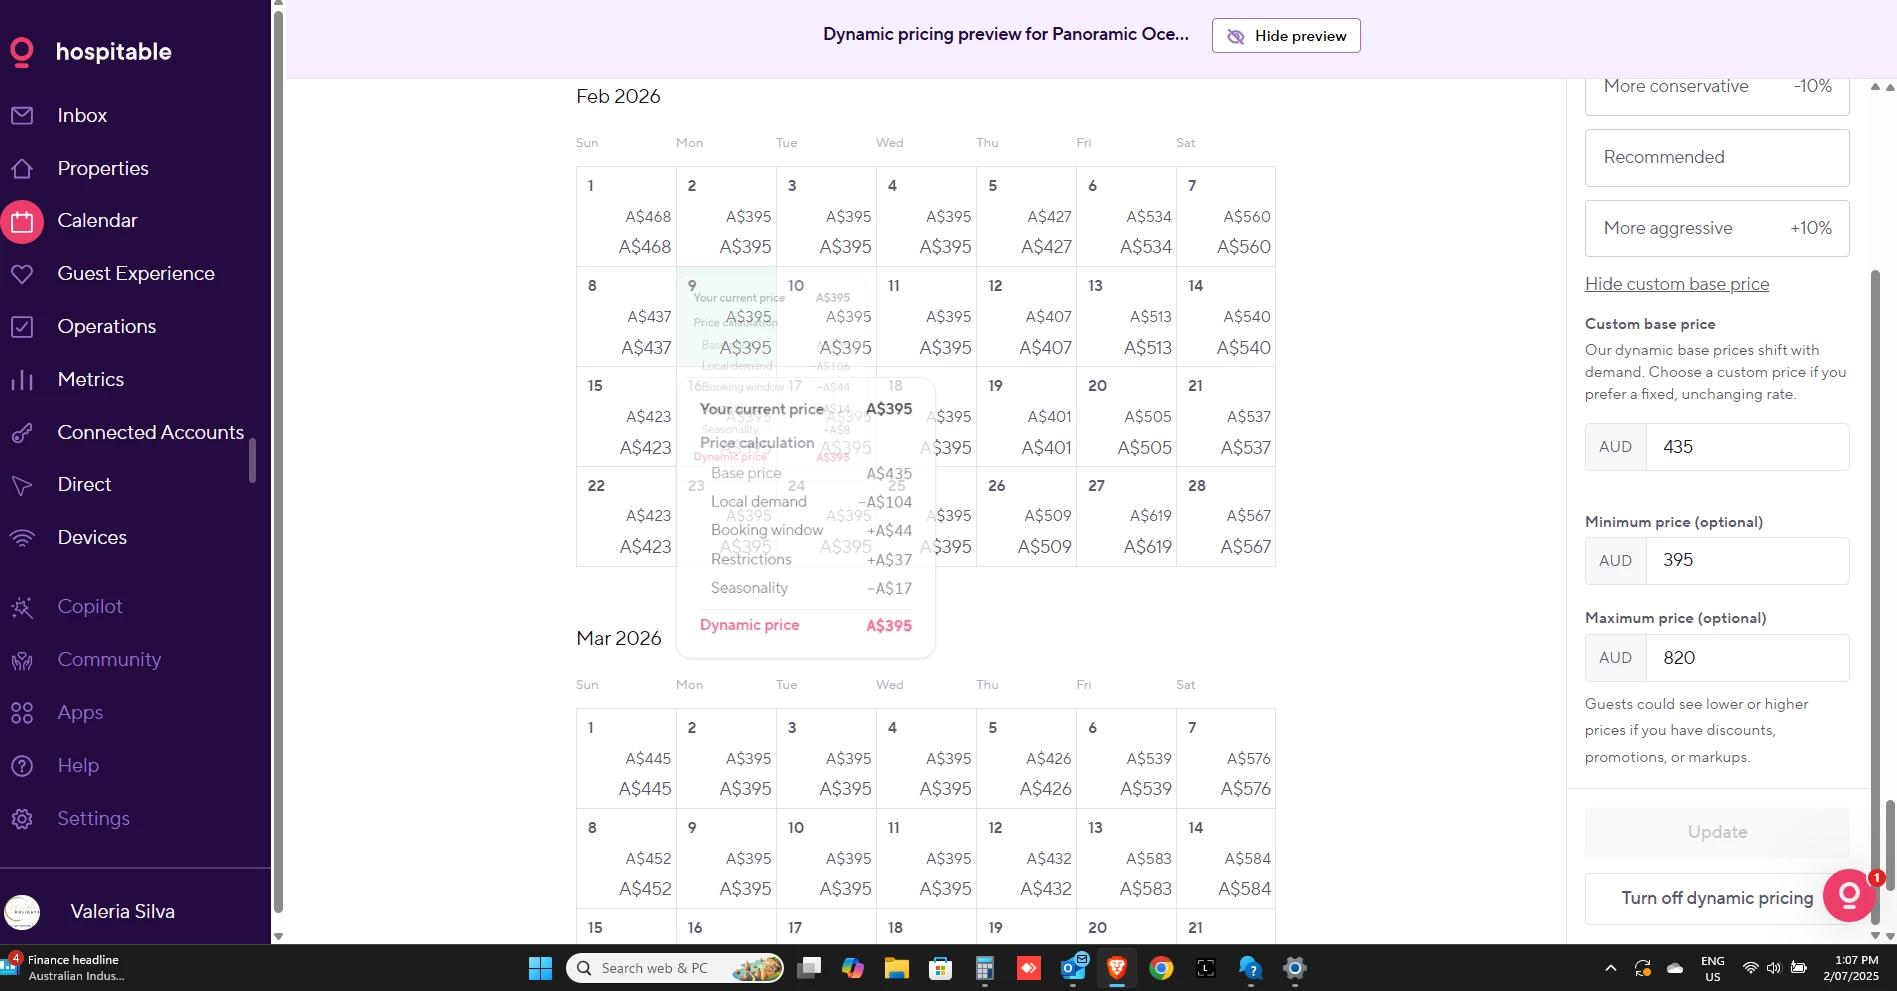Select February 7 priced A$560
Image resolution: width=1897 pixels, height=991 pixels.
pyautogui.click(x=1226, y=216)
